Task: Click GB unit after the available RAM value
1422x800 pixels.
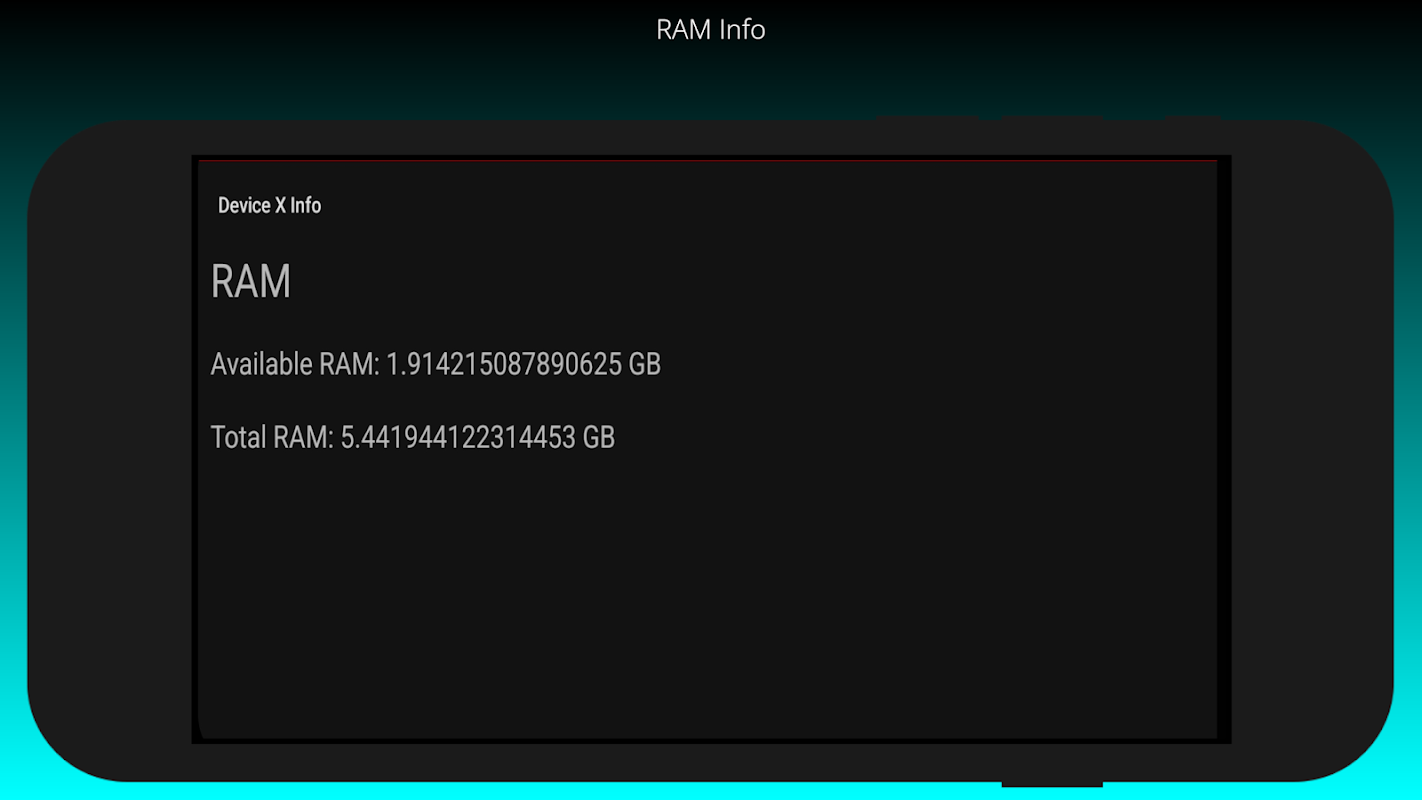Action: [645, 364]
